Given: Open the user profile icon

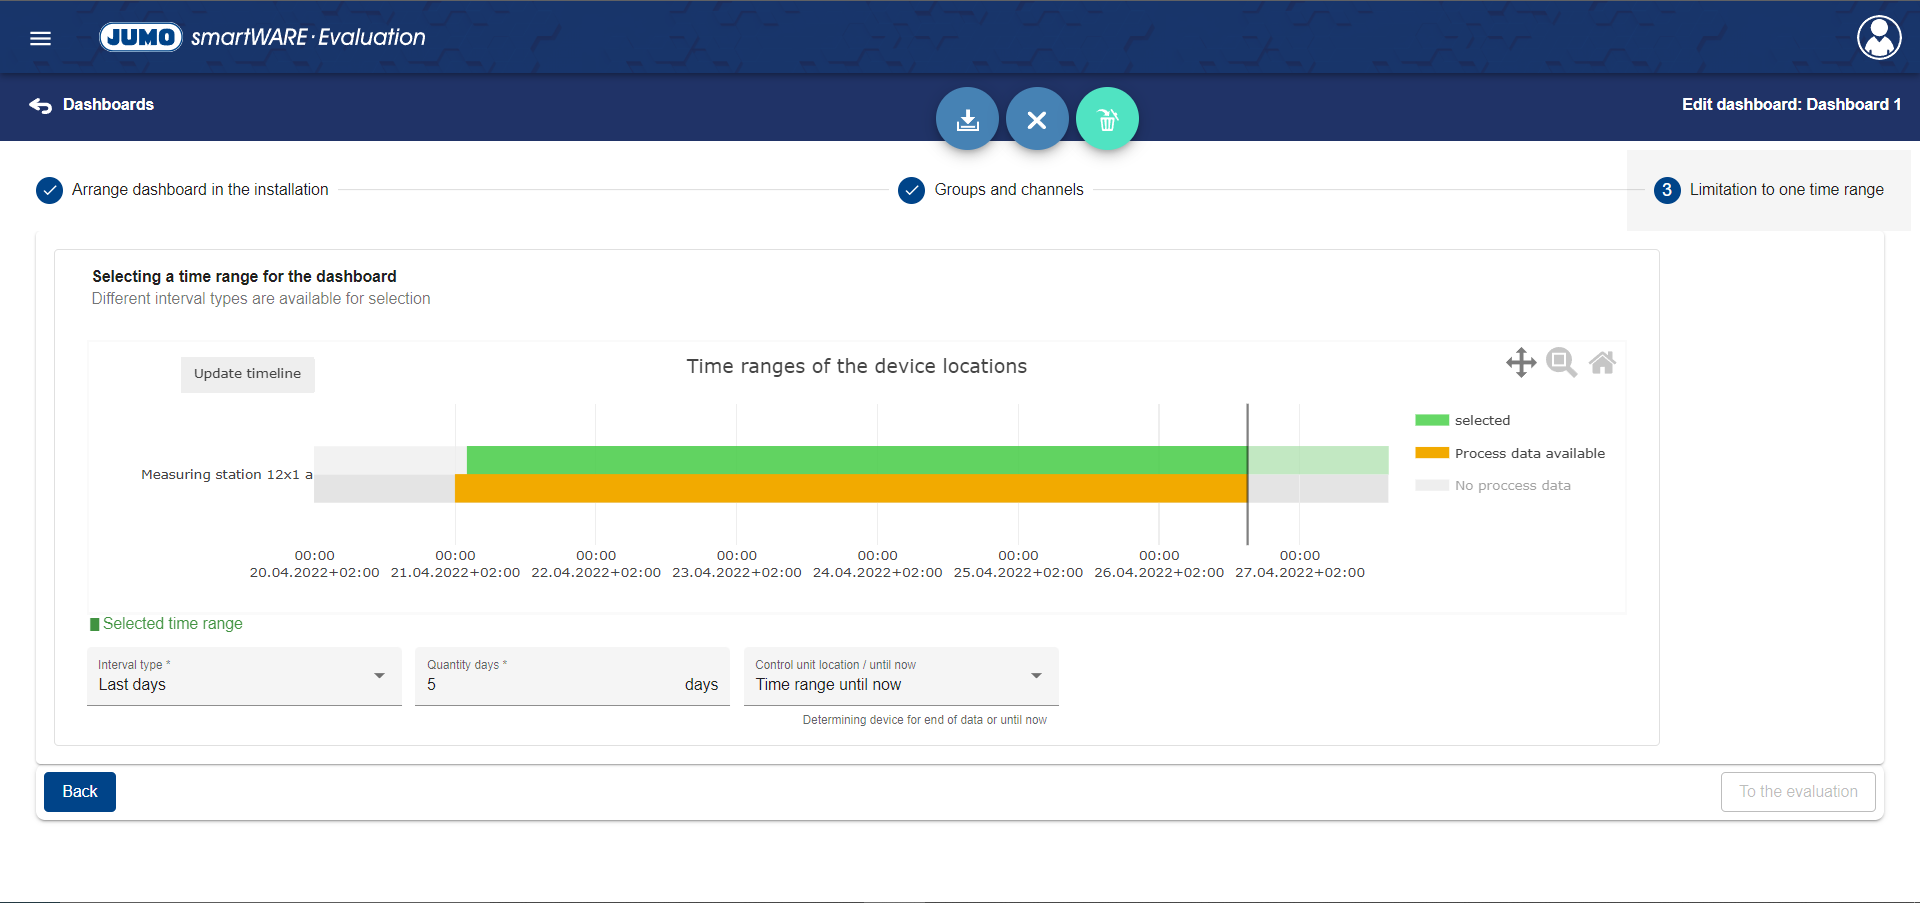Looking at the screenshot, I should [x=1879, y=38].
